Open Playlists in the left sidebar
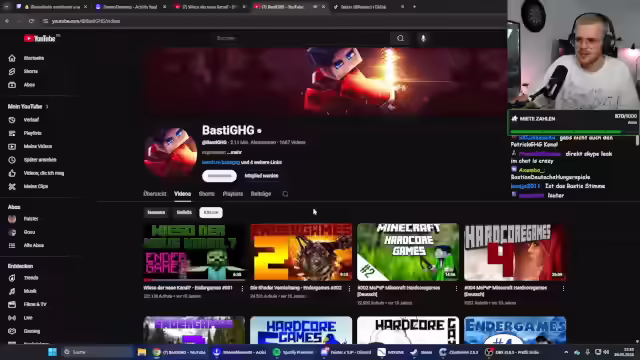640x360 pixels. tap(32, 133)
